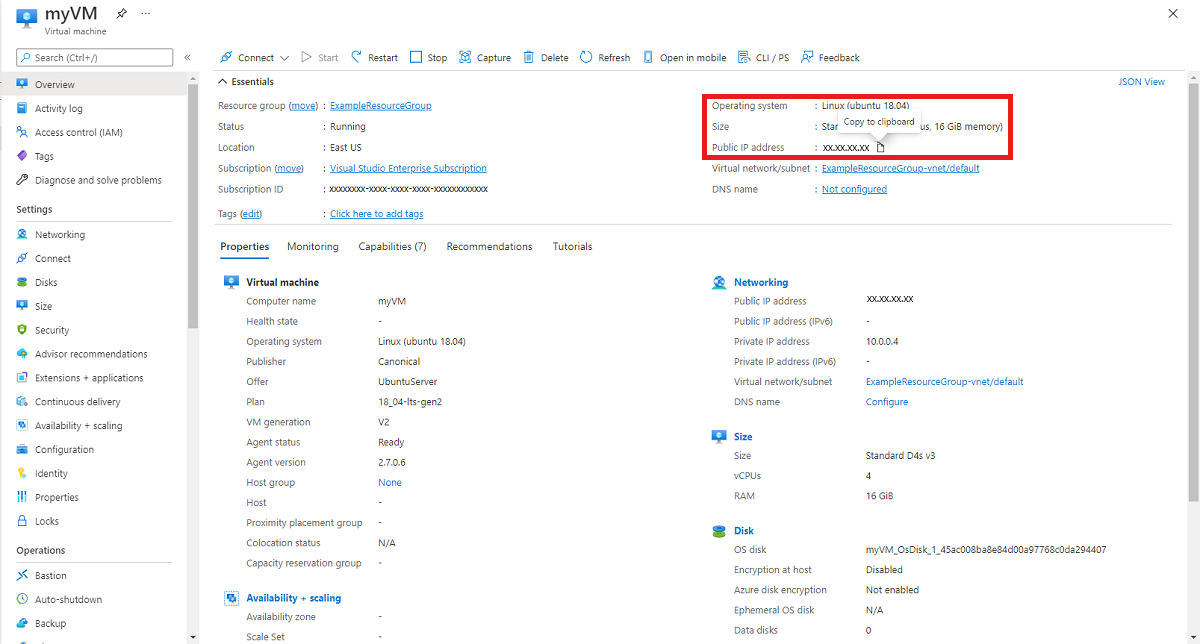
Task: Click None link for Host group
Action: [390, 483]
